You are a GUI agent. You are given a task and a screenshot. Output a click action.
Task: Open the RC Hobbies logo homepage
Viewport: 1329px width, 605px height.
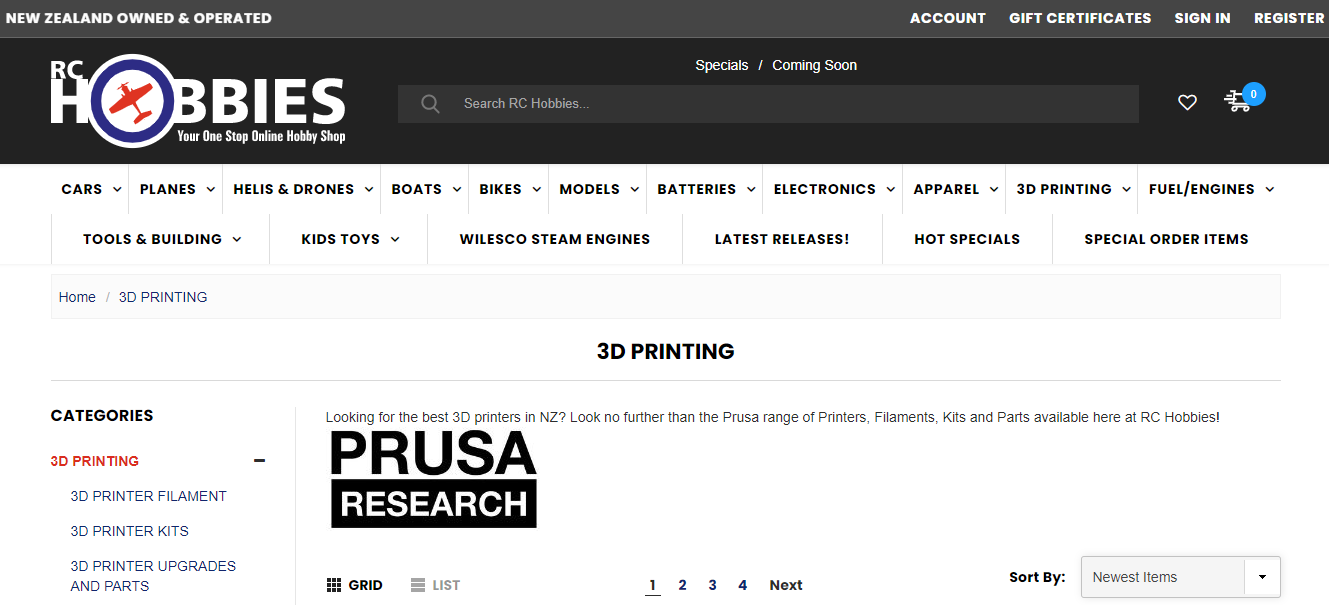[198, 101]
